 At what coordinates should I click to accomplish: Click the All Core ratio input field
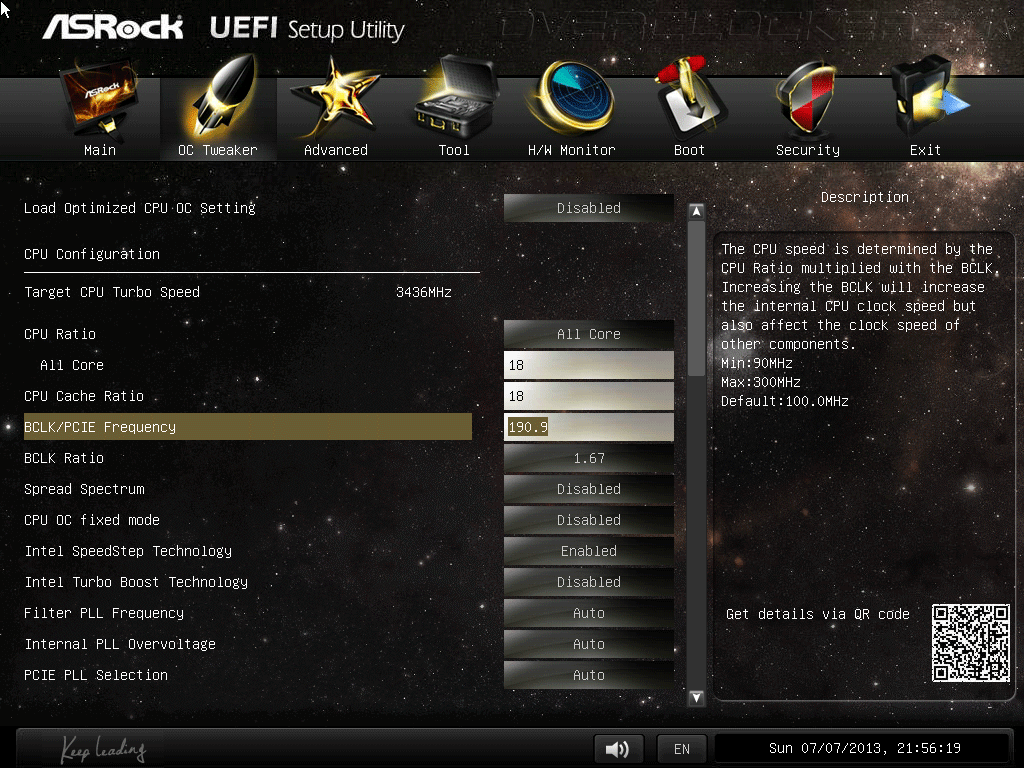pos(588,365)
